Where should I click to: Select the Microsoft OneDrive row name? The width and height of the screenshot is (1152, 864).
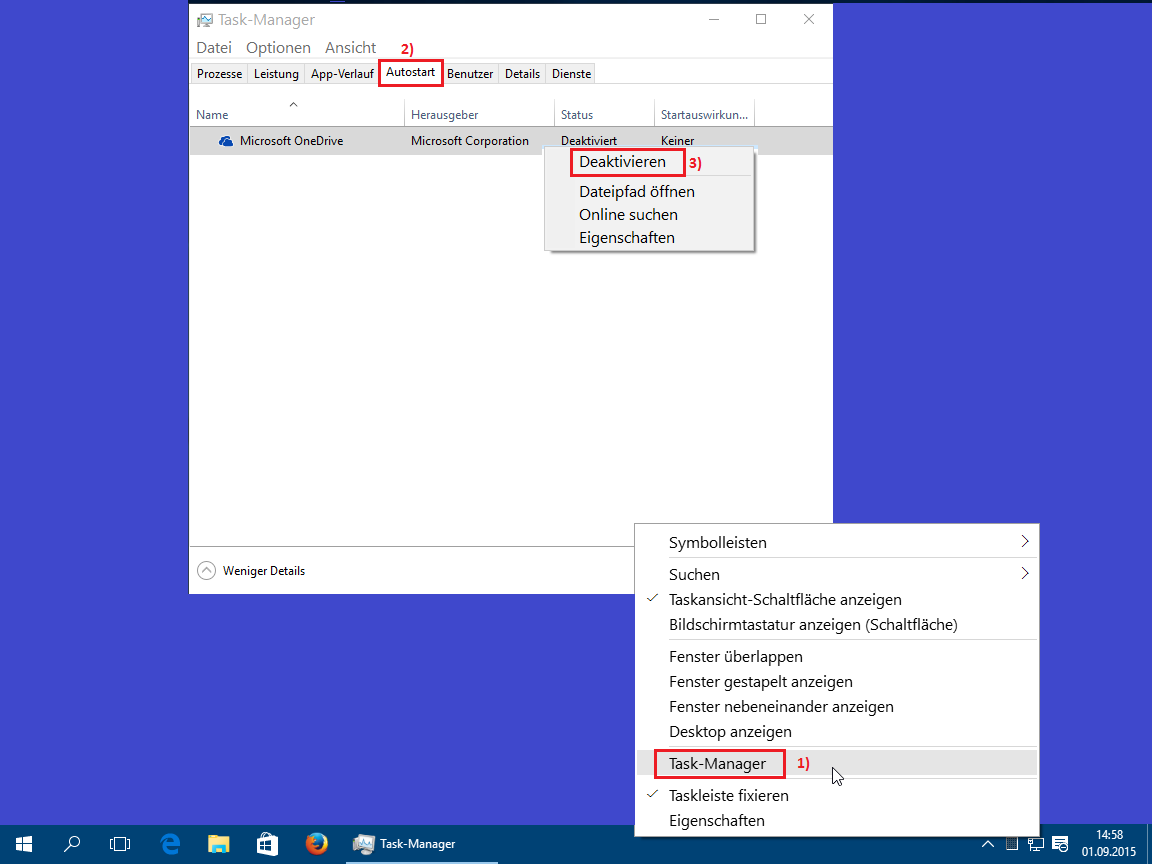point(292,141)
